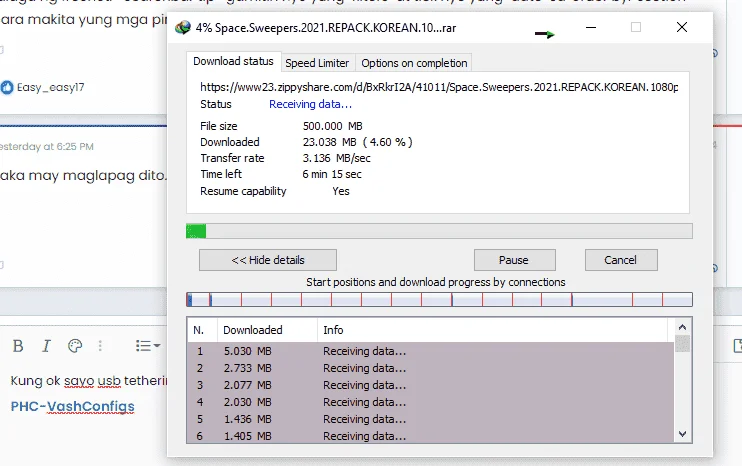Open the list dropdown in forum editor

148,346
